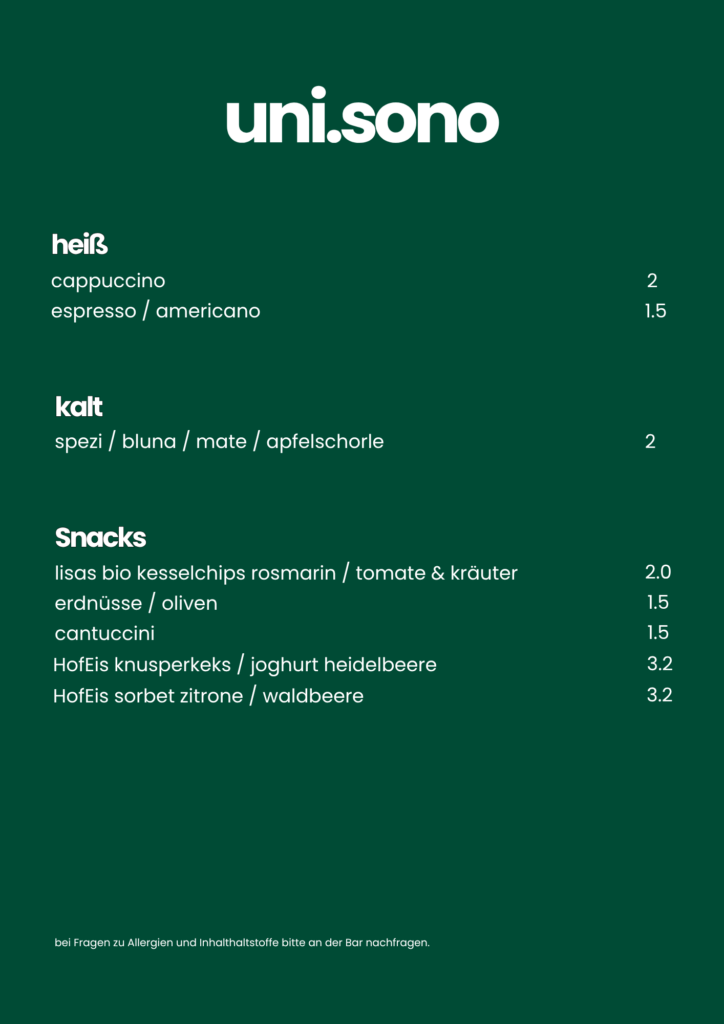
Task: Click the price next to erdnüsse / oliven
Action: 657,602
